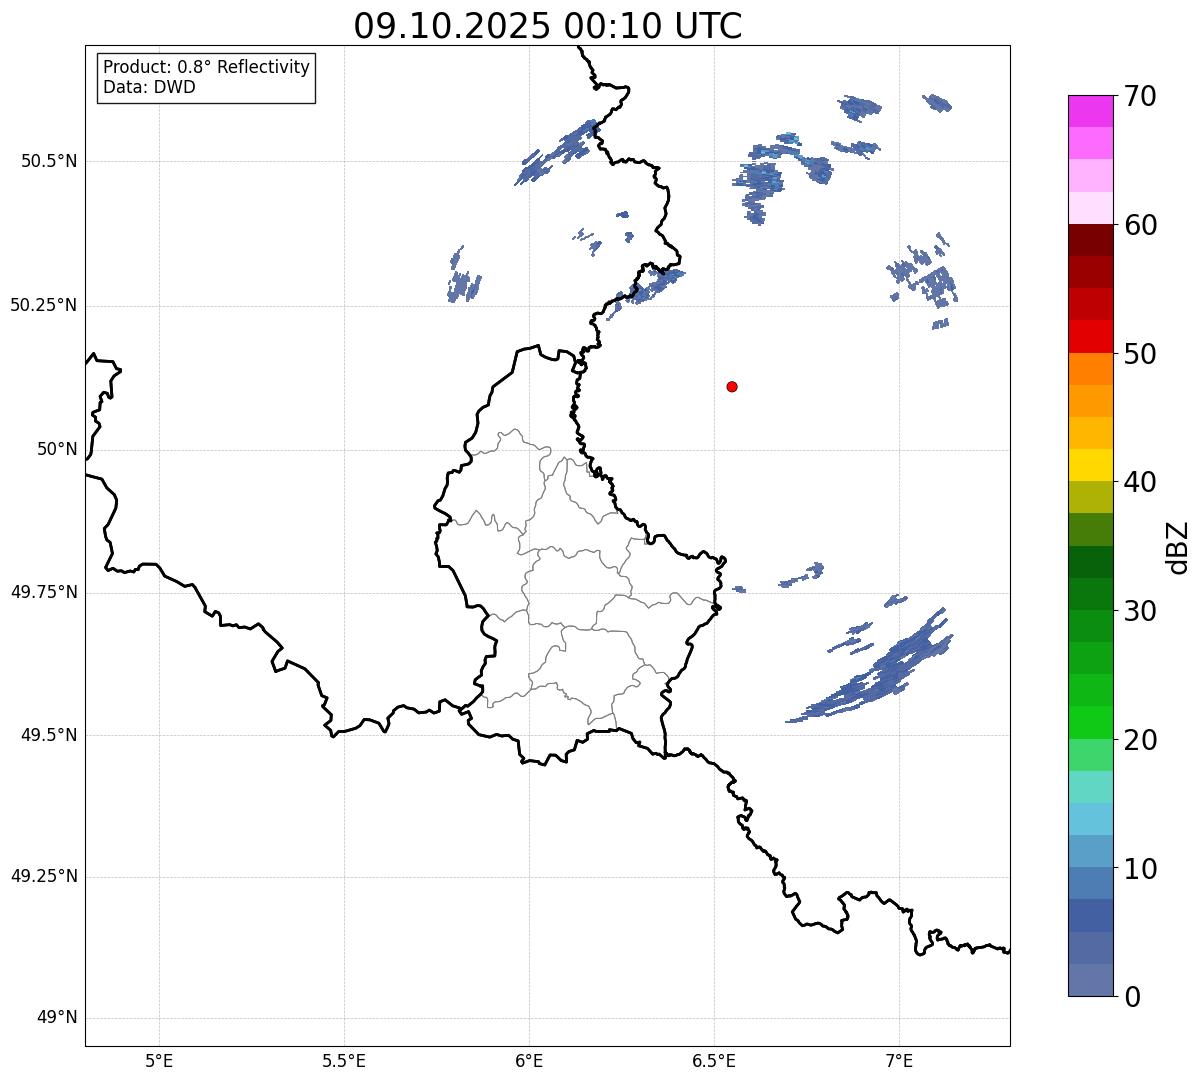Click the 50°N latitude tick label
The image size is (1202, 1081).
point(57,449)
